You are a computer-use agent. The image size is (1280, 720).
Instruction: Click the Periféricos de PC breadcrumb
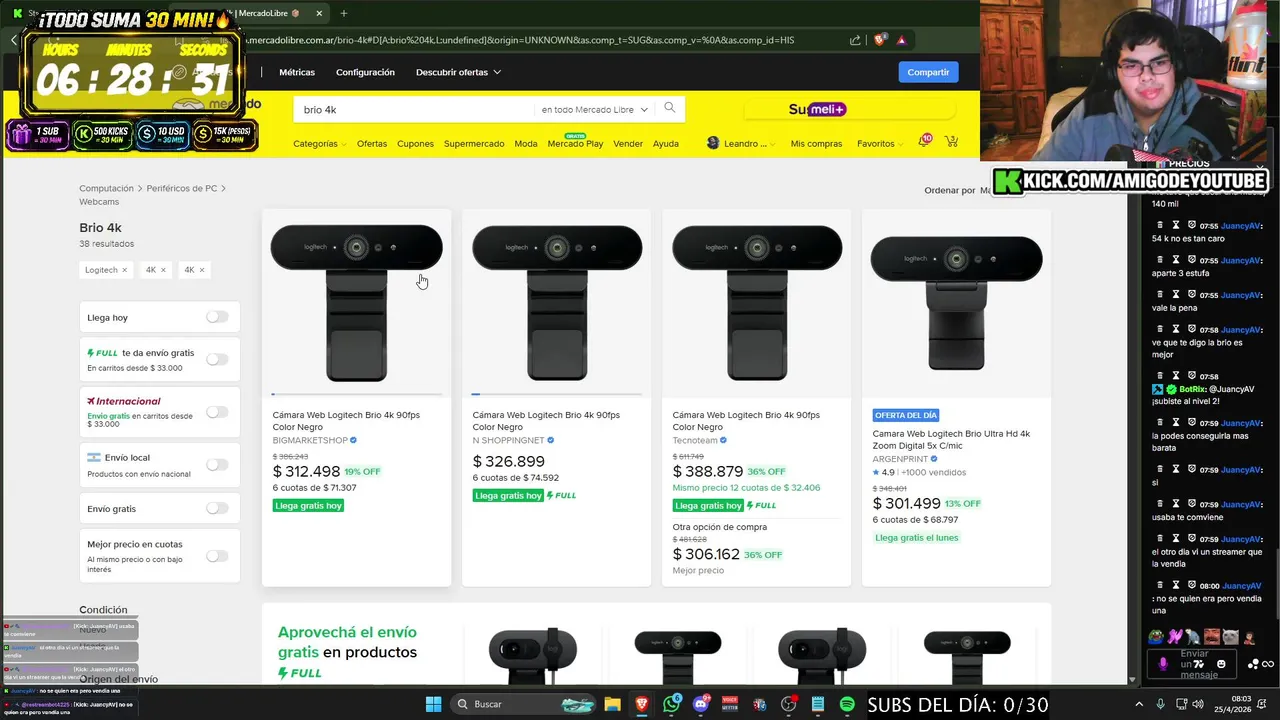click(182, 188)
